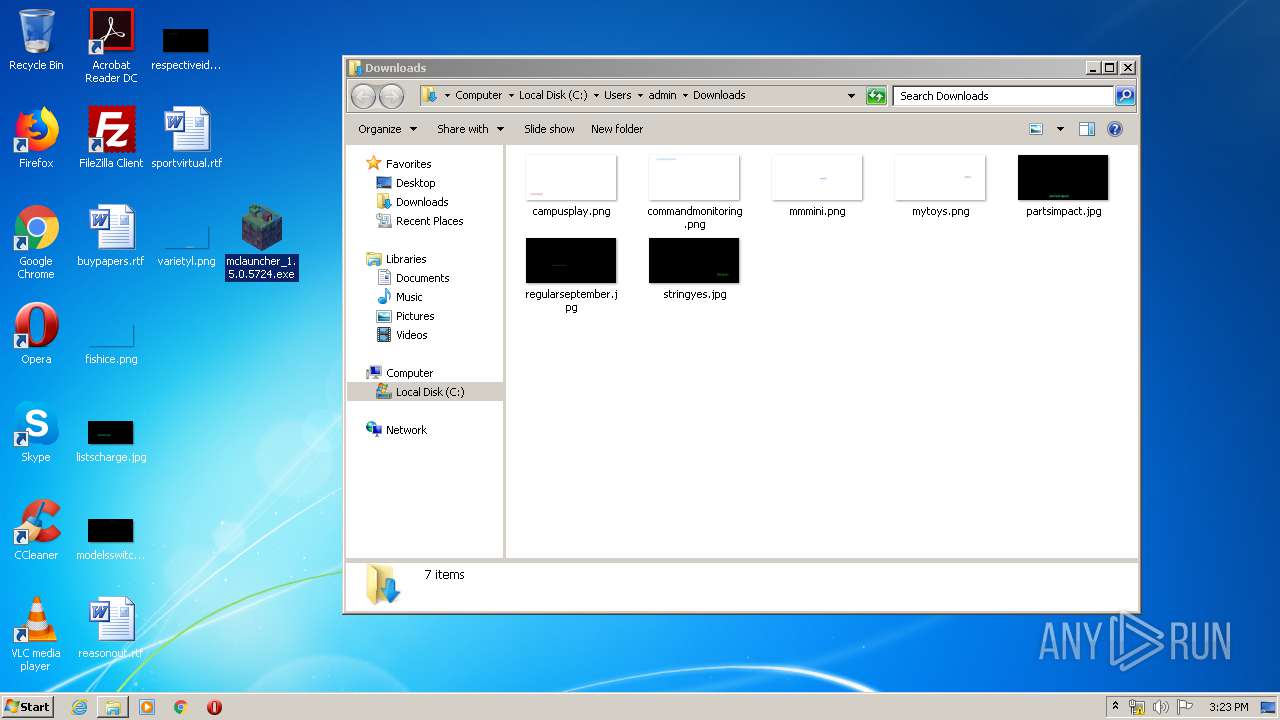Show the preview pane
The height and width of the screenshot is (720, 1280).
[1087, 129]
